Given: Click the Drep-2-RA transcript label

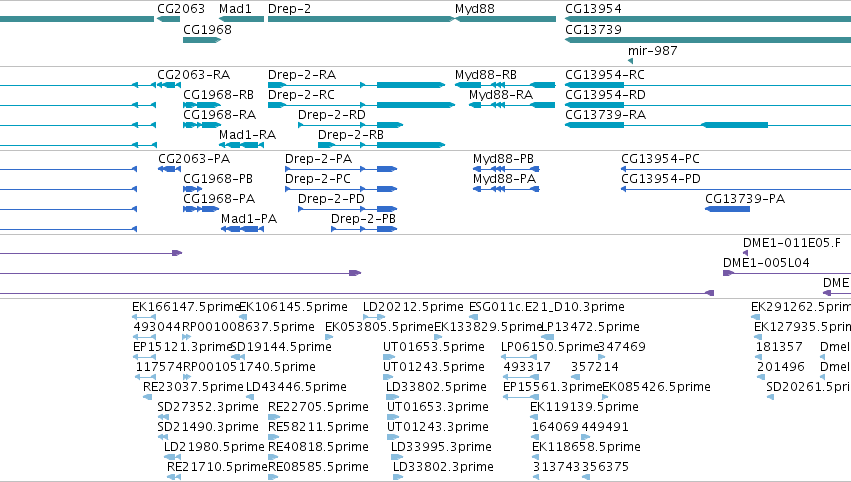Looking at the screenshot, I should 302,75.
